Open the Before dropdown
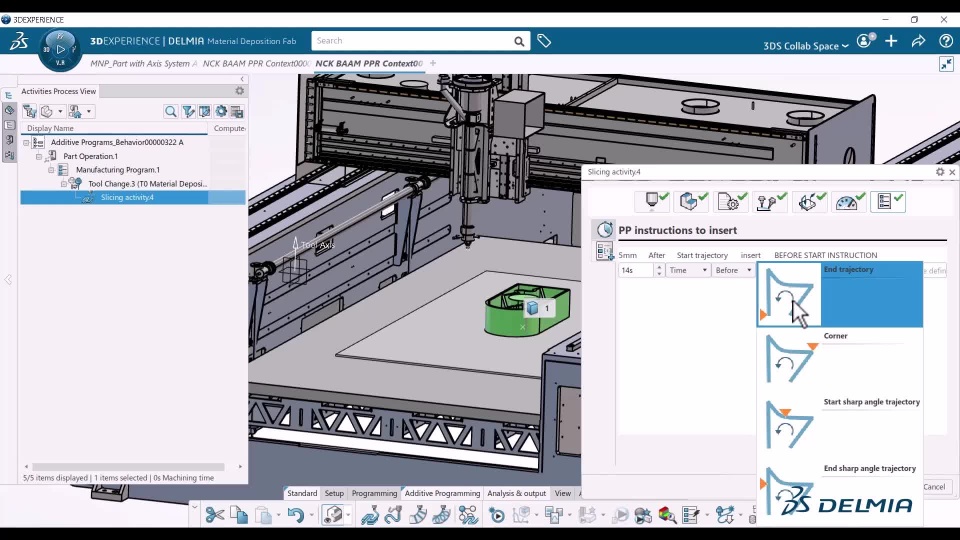The image size is (960, 540). pos(733,270)
